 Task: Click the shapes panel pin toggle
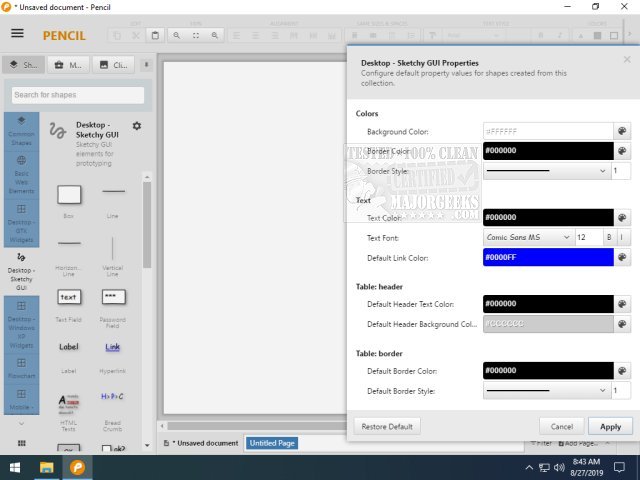[x=147, y=64]
